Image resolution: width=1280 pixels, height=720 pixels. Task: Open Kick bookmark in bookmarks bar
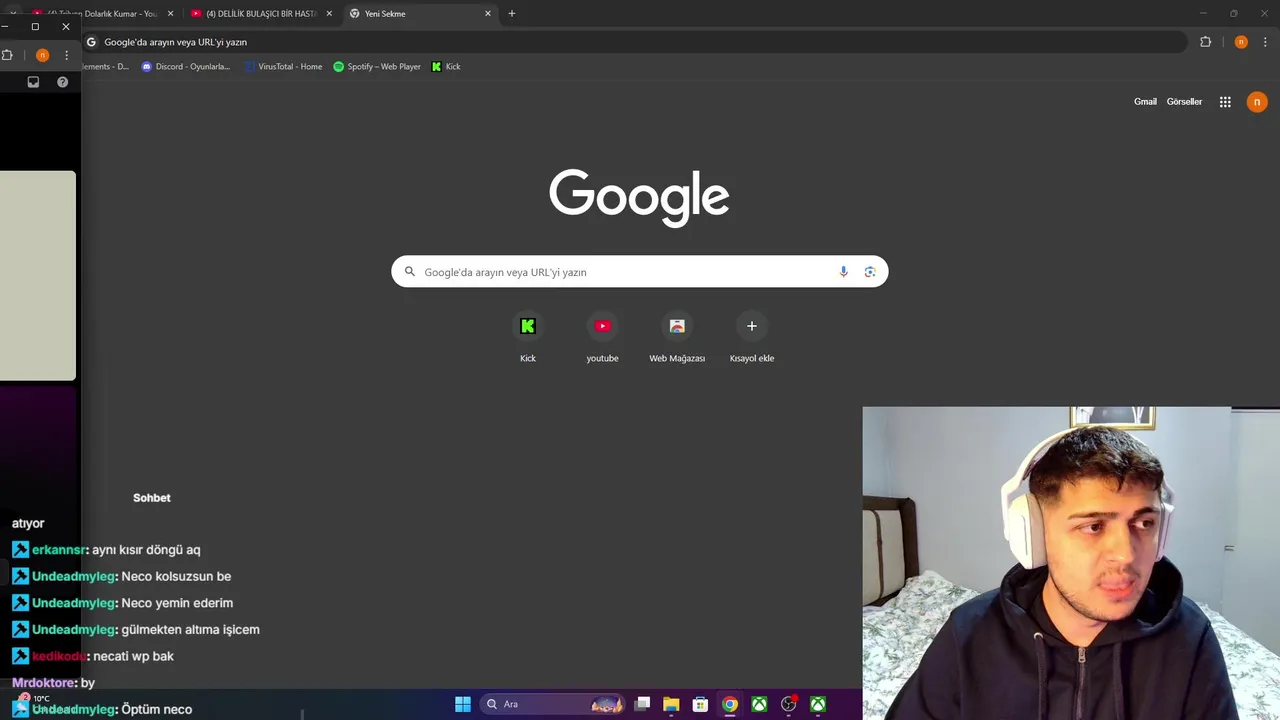(446, 67)
